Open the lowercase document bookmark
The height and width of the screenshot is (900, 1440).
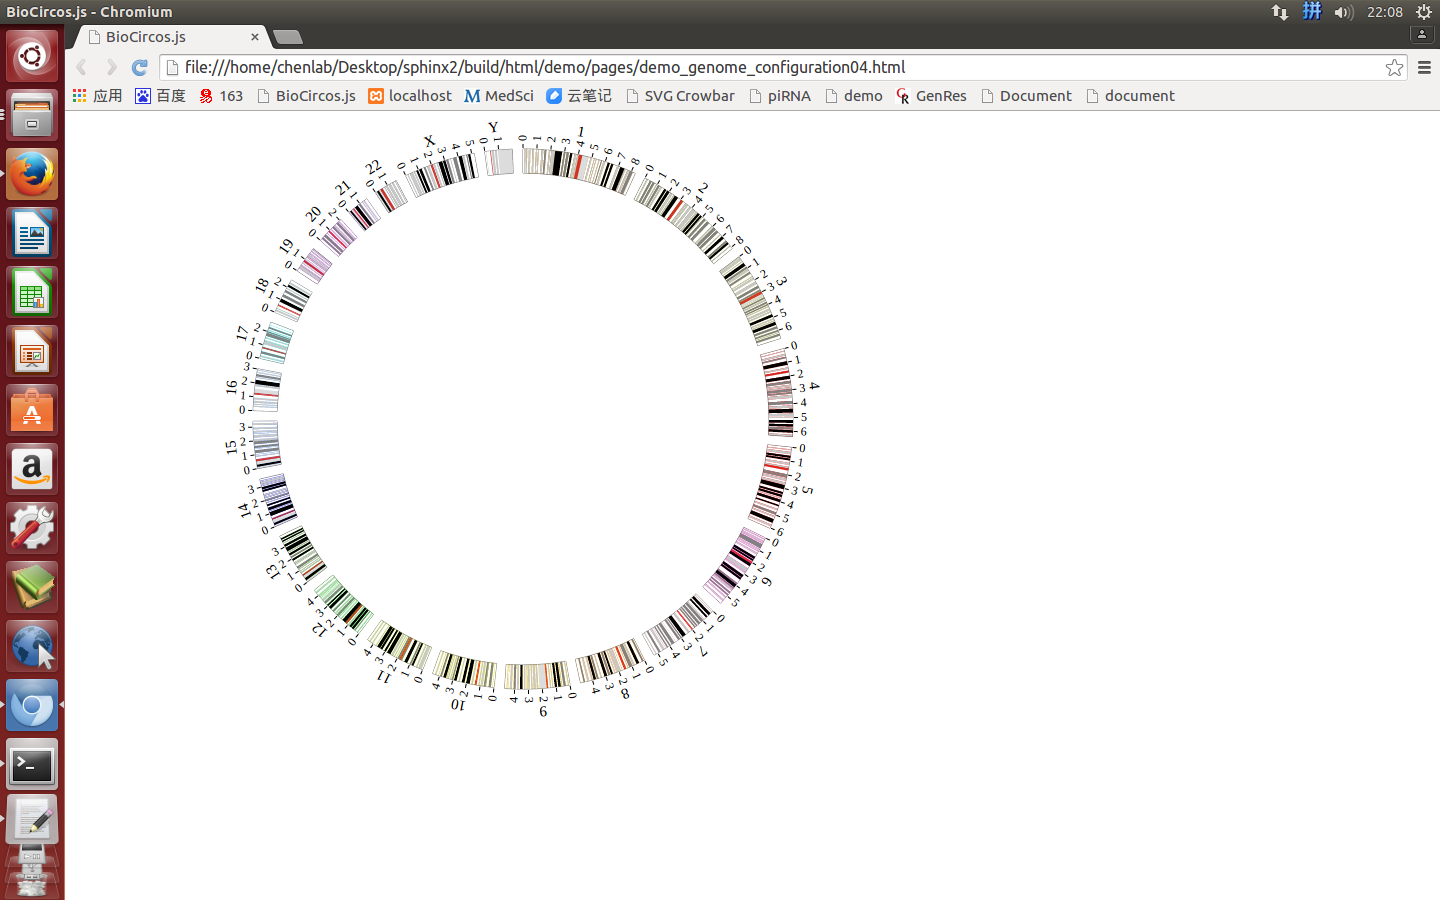click(x=1130, y=96)
